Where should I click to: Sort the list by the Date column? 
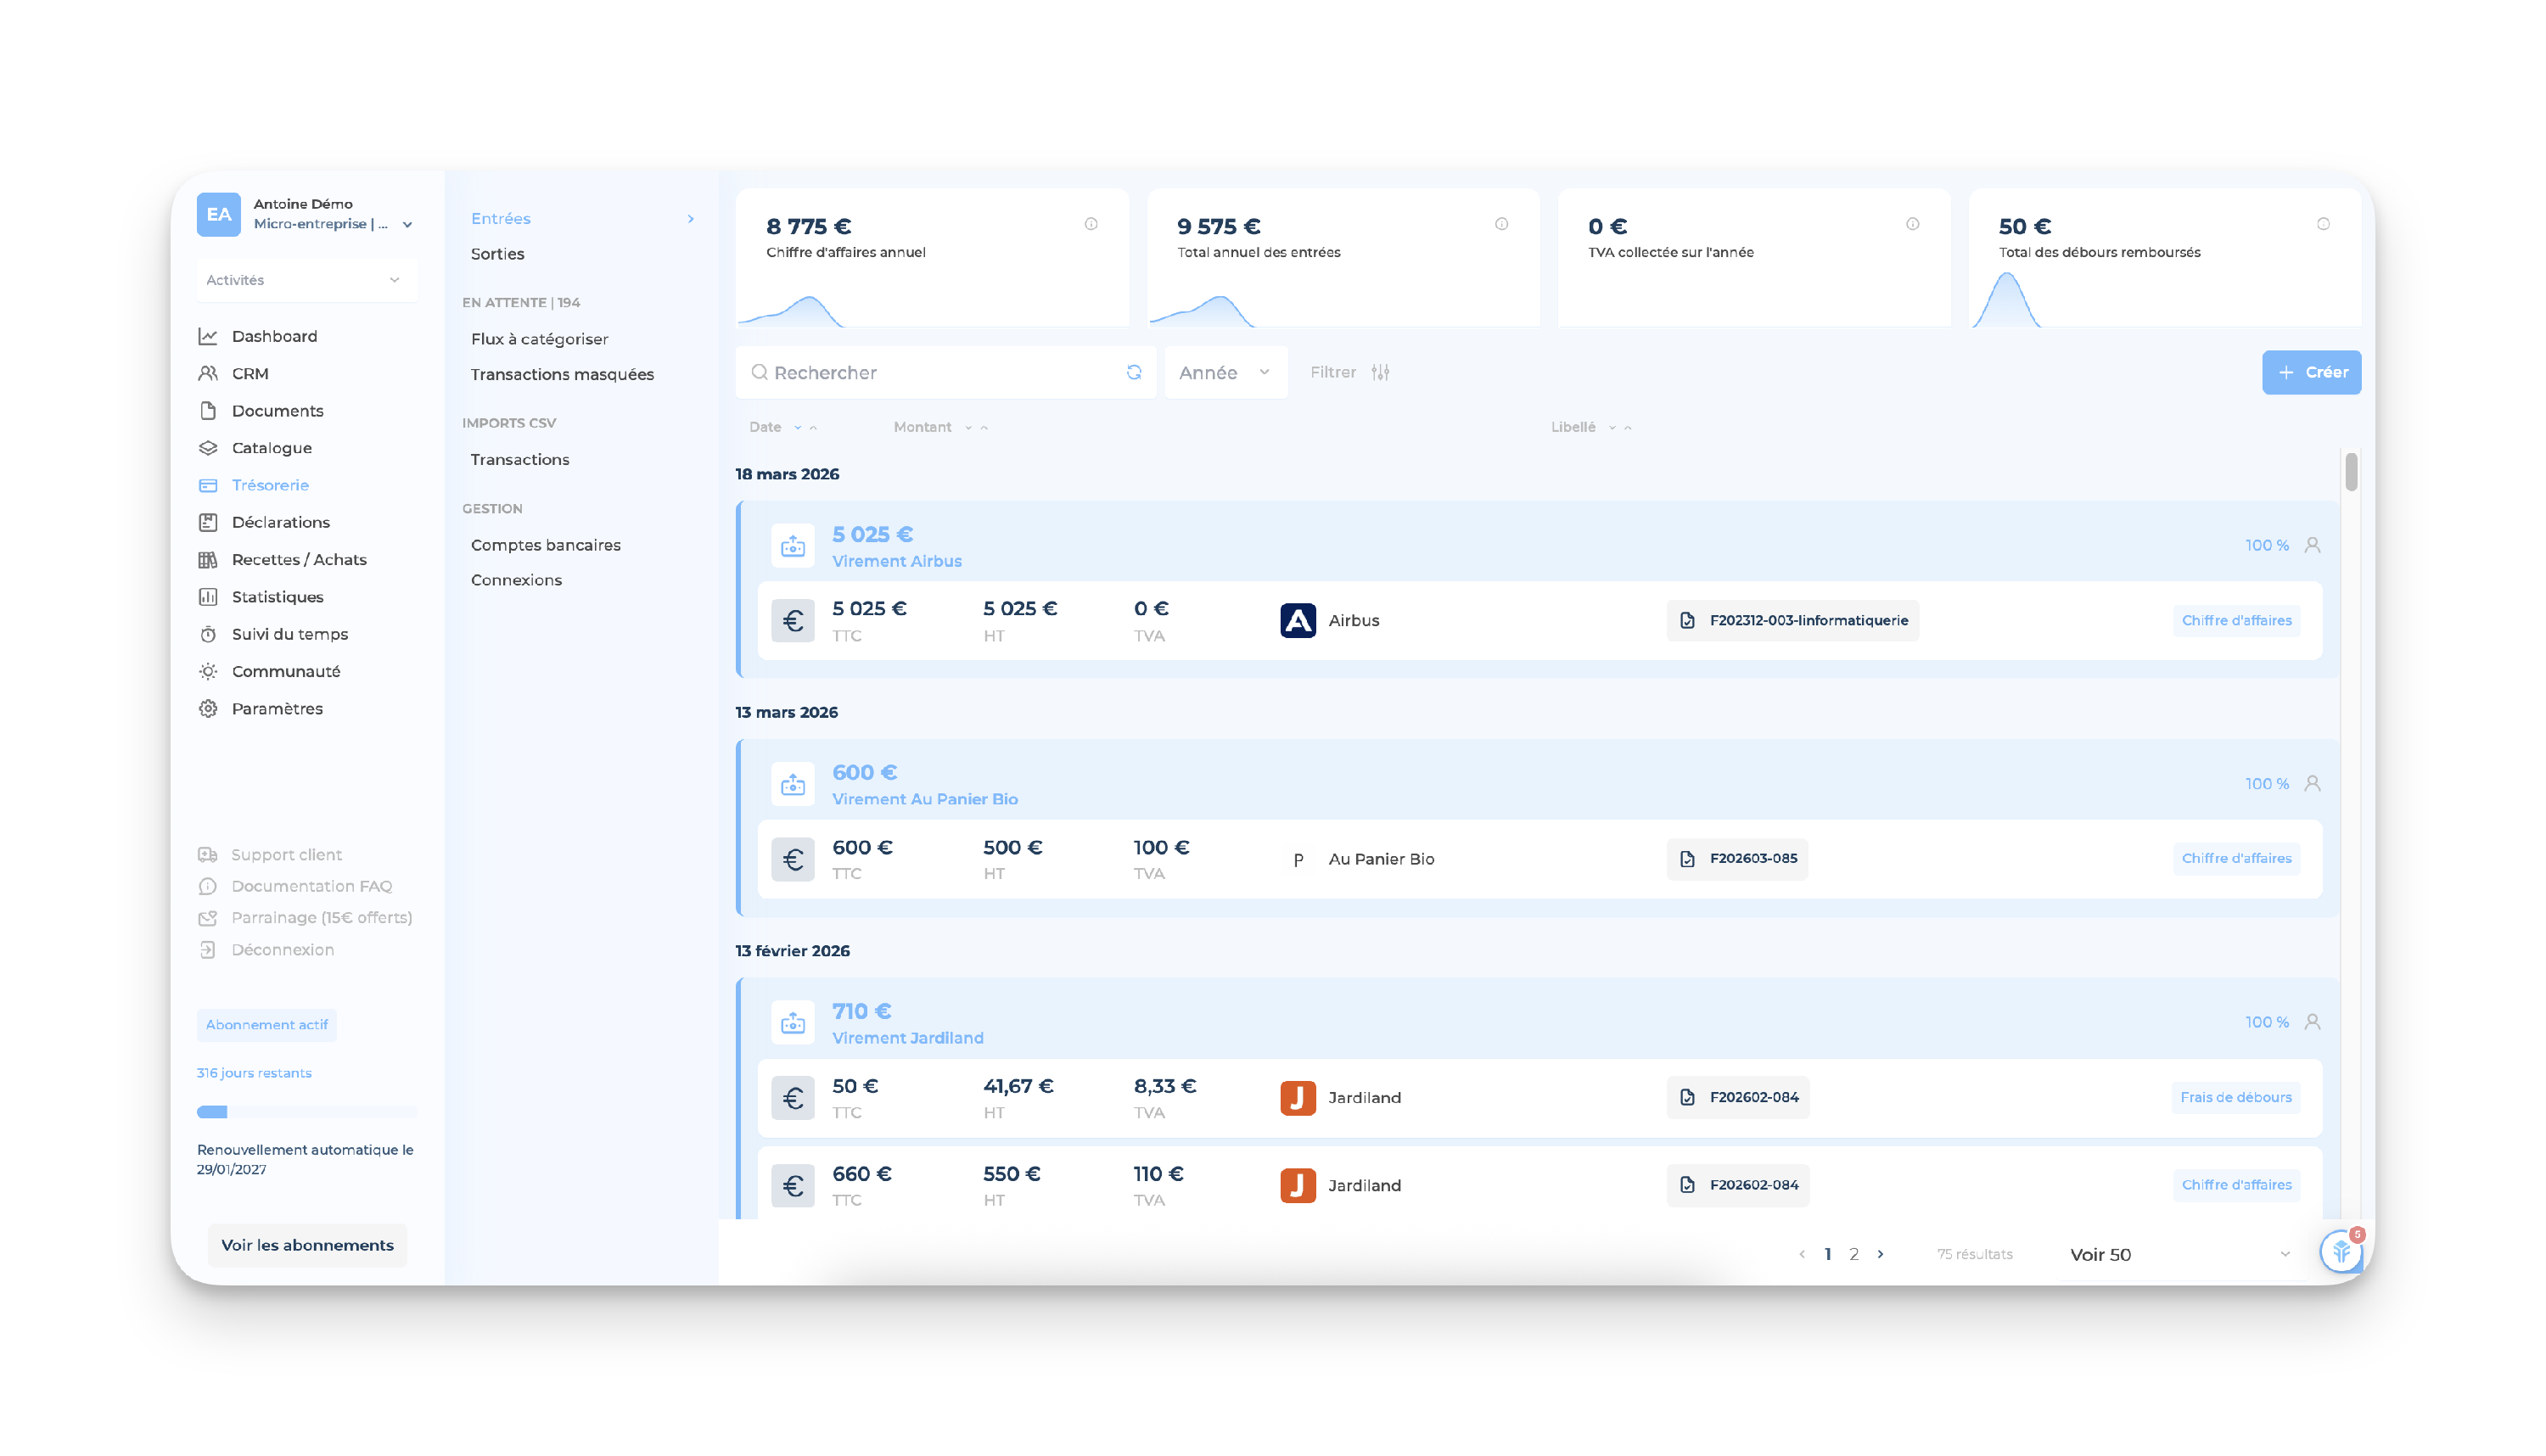coord(766,427)
